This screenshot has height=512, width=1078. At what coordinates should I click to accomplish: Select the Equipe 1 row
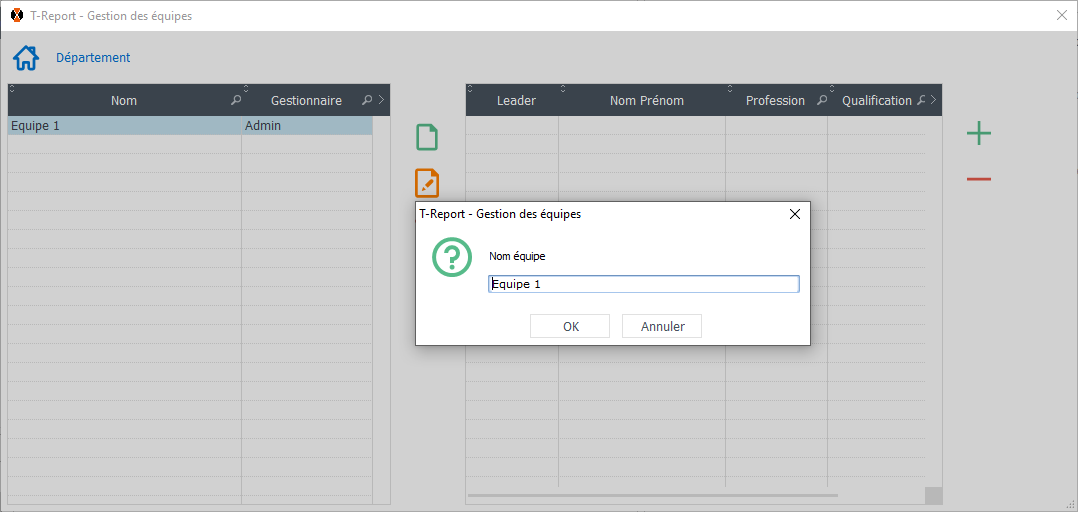120,126
